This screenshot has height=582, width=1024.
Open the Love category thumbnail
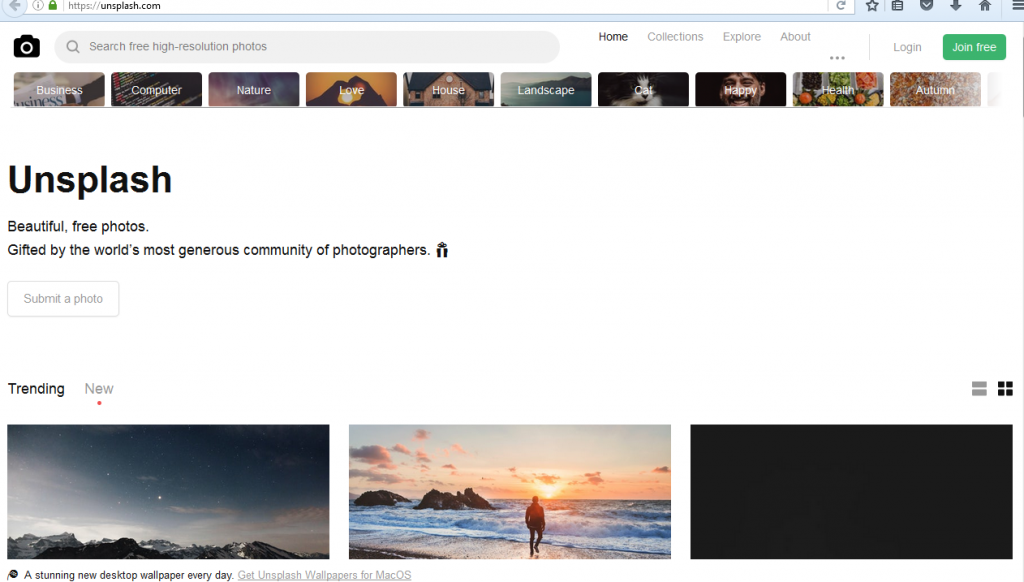point(351,89)
